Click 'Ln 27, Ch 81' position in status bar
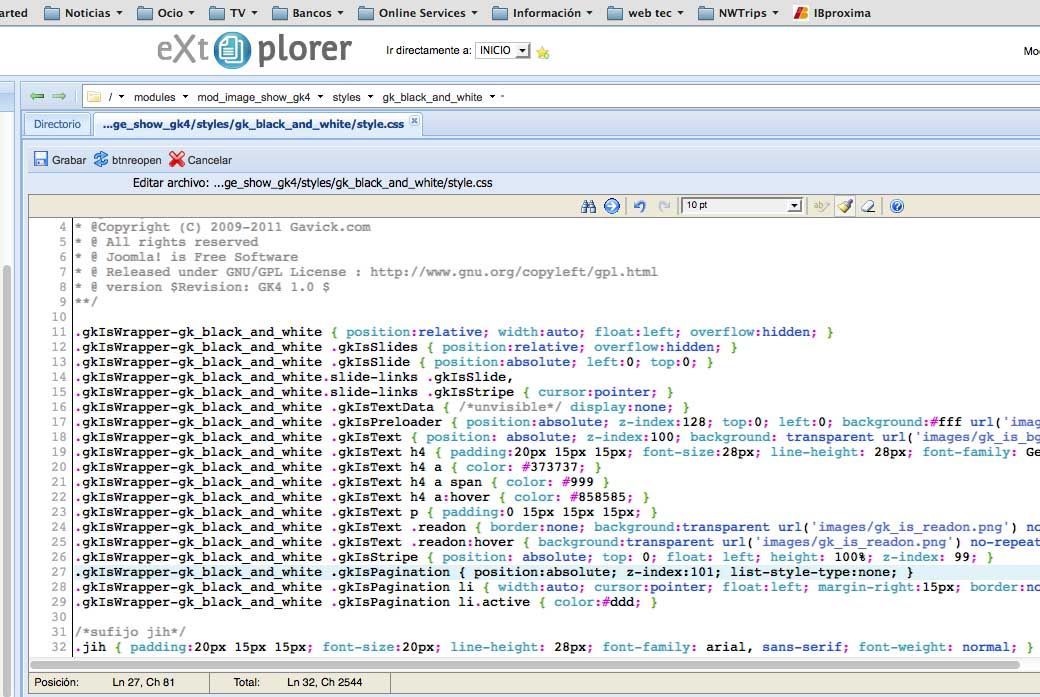 click(143, 682)
